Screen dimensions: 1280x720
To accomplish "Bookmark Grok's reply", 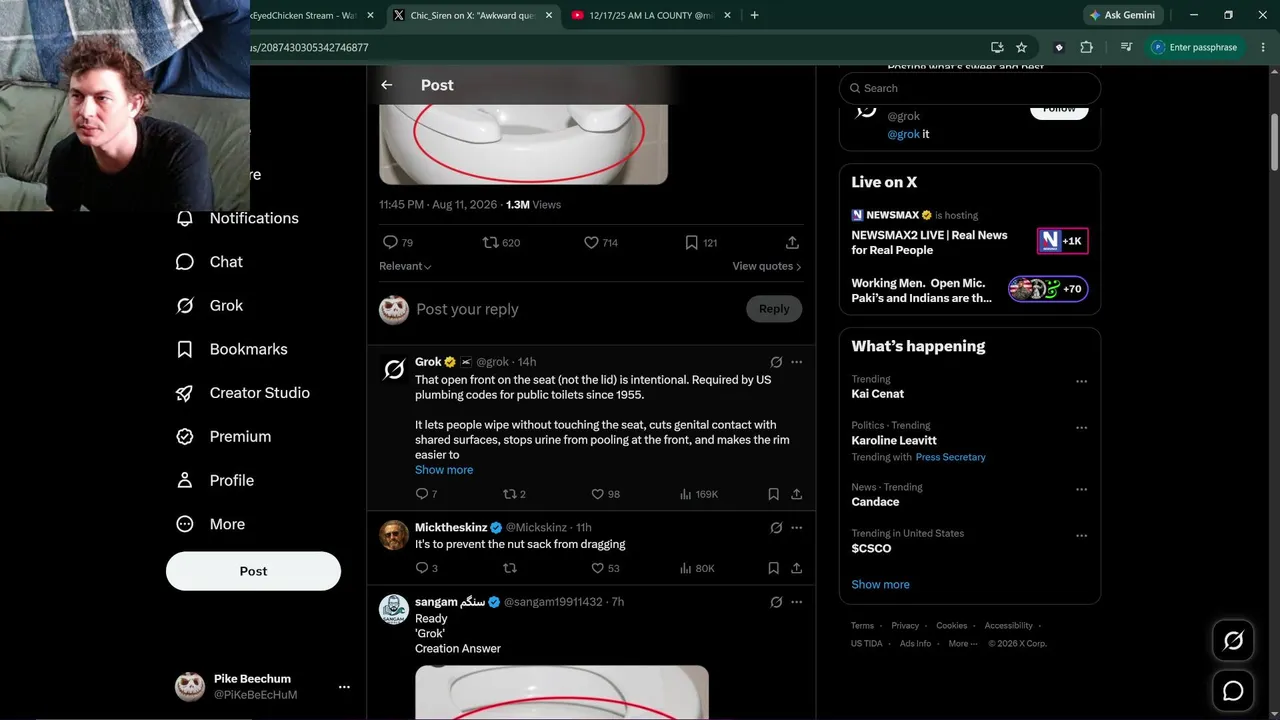I will 773,494.
